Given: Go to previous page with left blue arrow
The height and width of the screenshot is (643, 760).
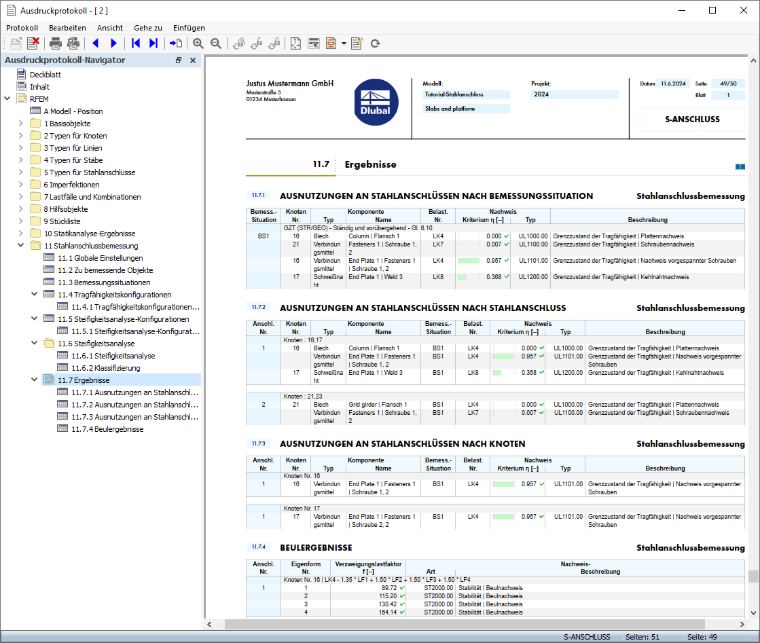Looking at the screenshot, I should 96,44.
